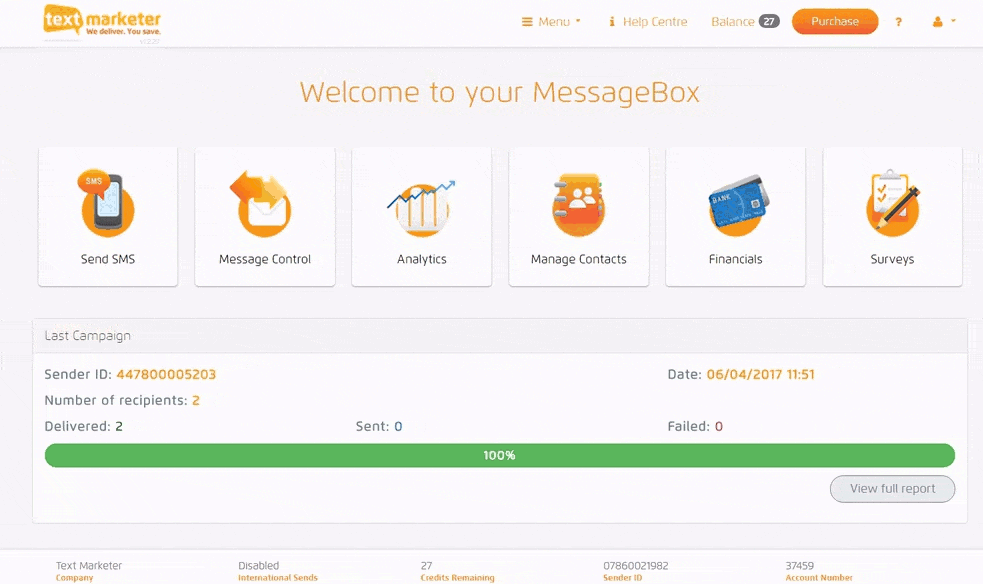
Task: Open the Manage Contacts address book icon
Action: (578, 204)
